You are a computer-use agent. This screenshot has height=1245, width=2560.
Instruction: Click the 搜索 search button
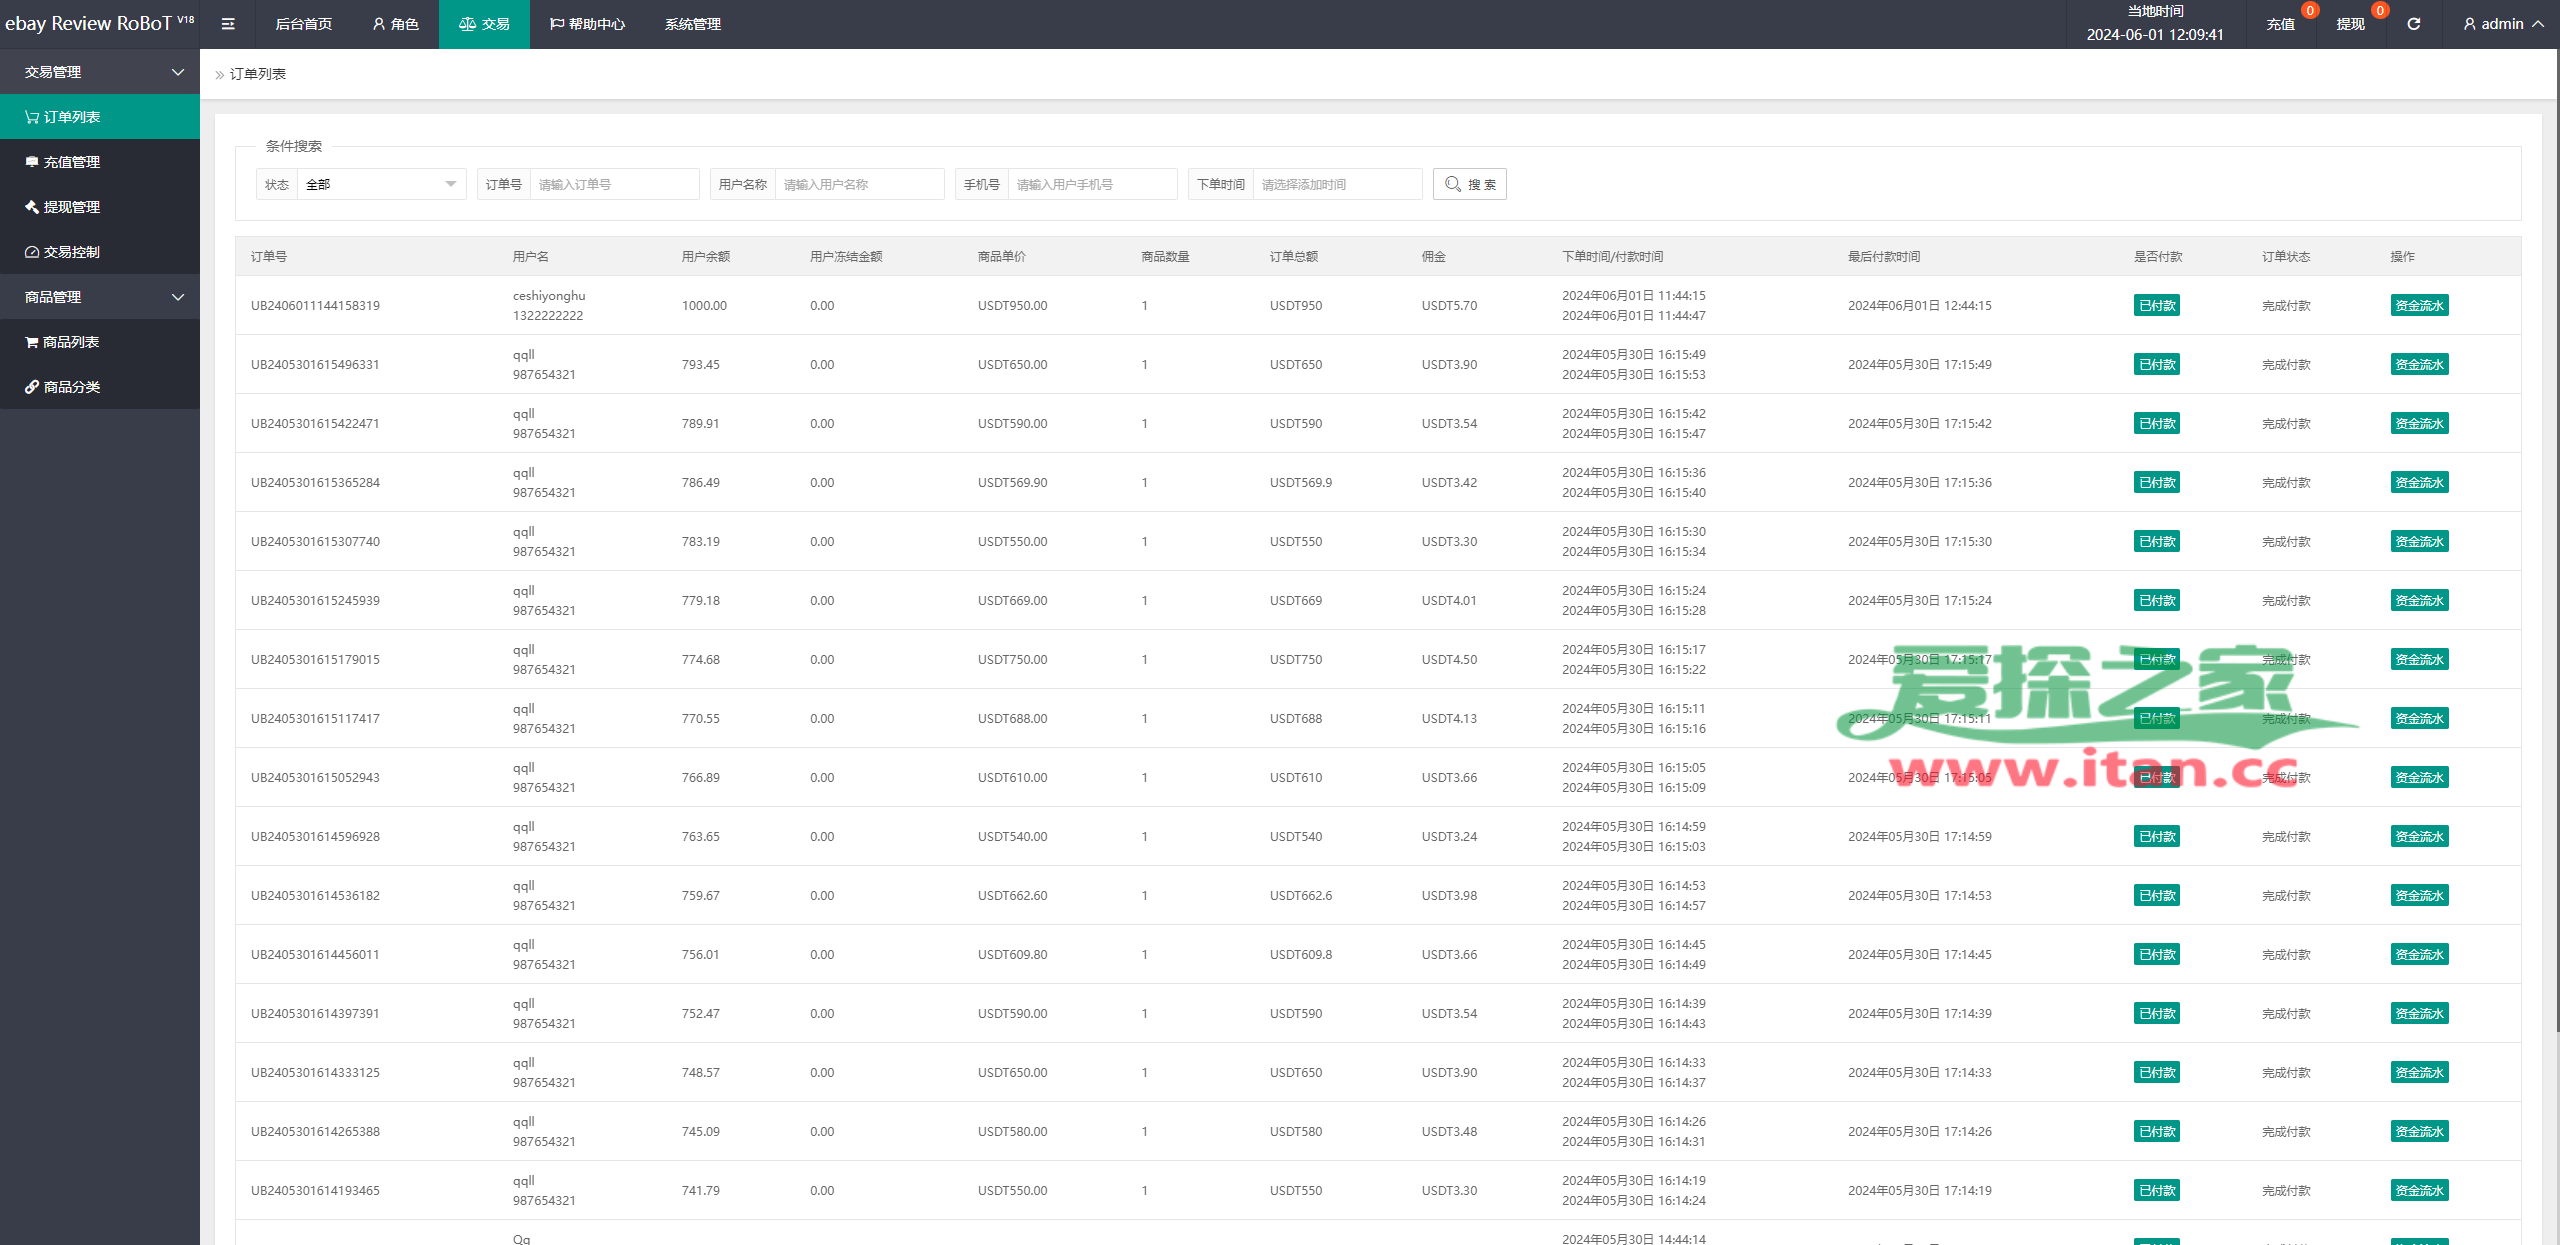click(x=1469, y=184)
